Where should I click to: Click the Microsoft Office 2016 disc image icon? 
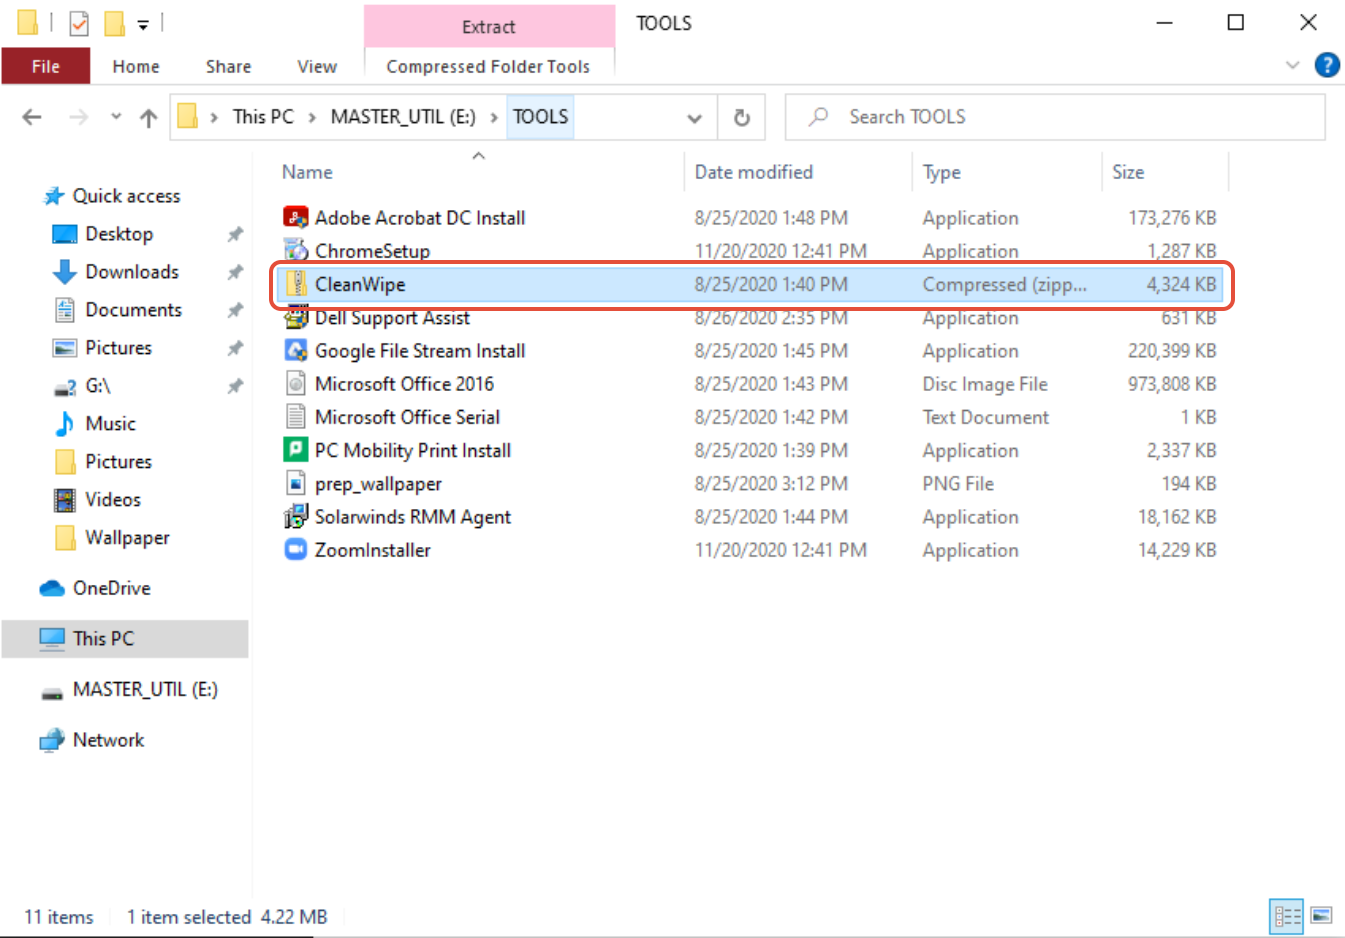tap(295, 384)
